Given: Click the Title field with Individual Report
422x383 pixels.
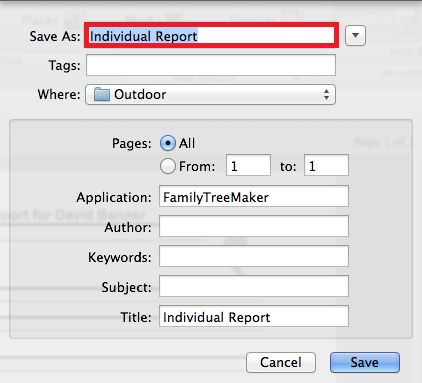Looking at the screenshot, I should click(x=254, y=316).
